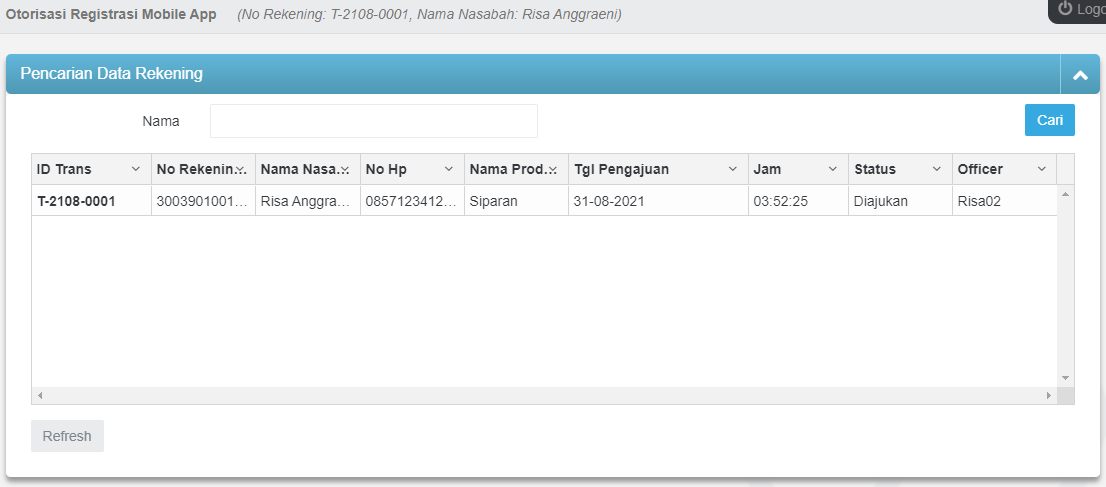Click horizontal scrollbar right arrow
Viewport: 1106px width, 487px height.
pos(1049,396)
